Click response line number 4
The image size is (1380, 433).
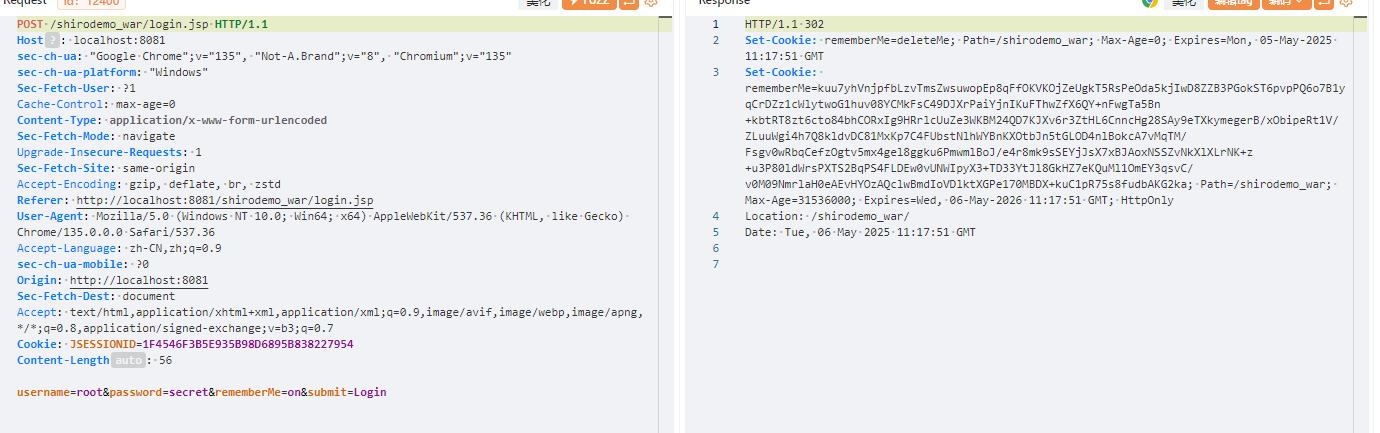click(x=715, y=216)
